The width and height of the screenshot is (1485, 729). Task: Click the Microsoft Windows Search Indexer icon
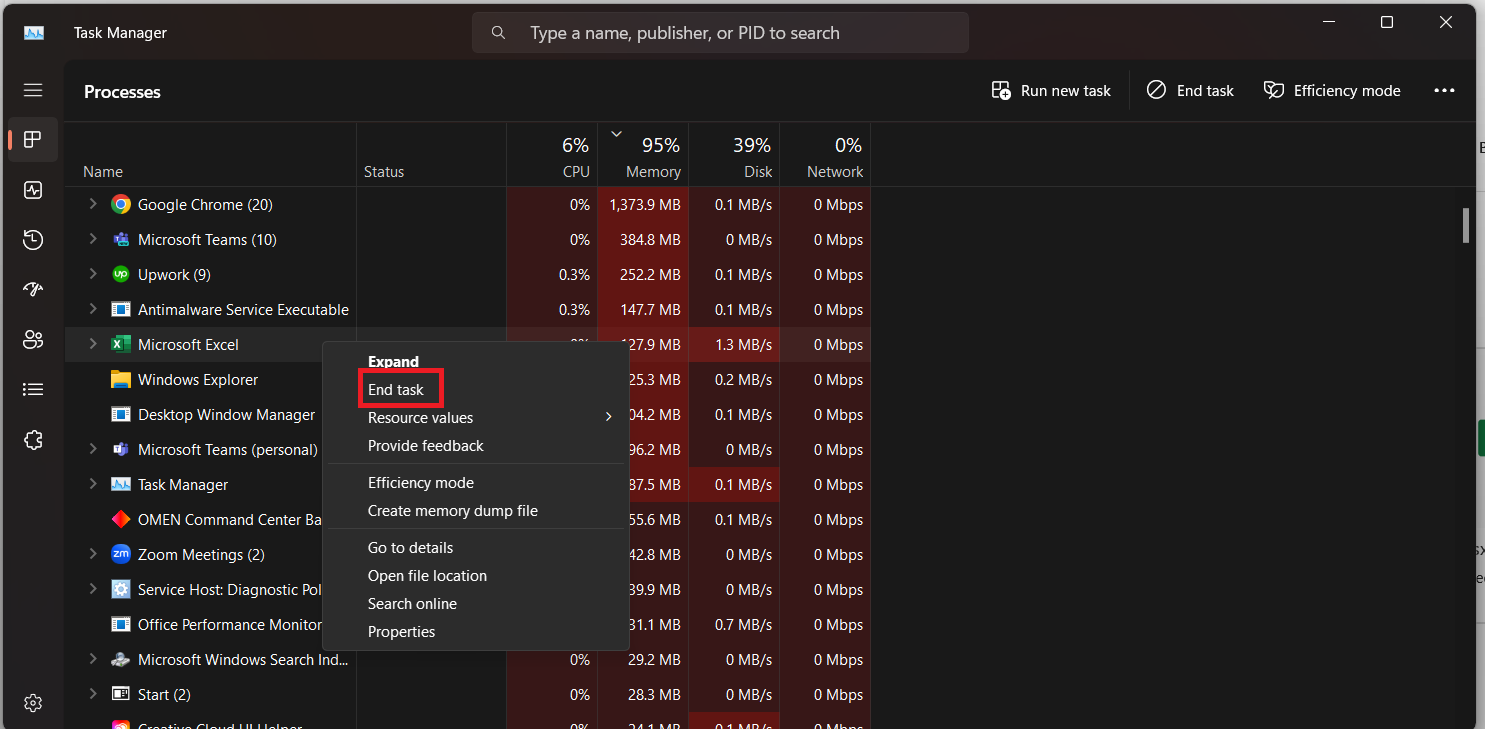pos(121,659)
